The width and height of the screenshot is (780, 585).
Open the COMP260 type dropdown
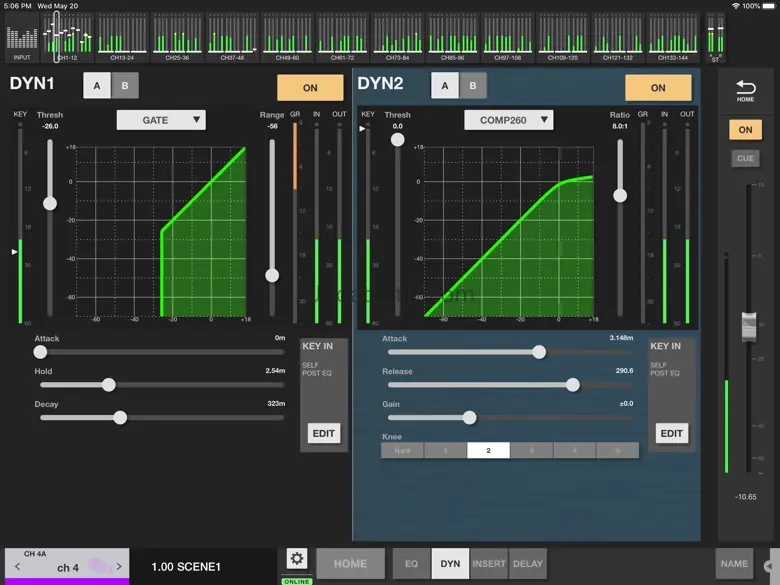pos(508,120)
